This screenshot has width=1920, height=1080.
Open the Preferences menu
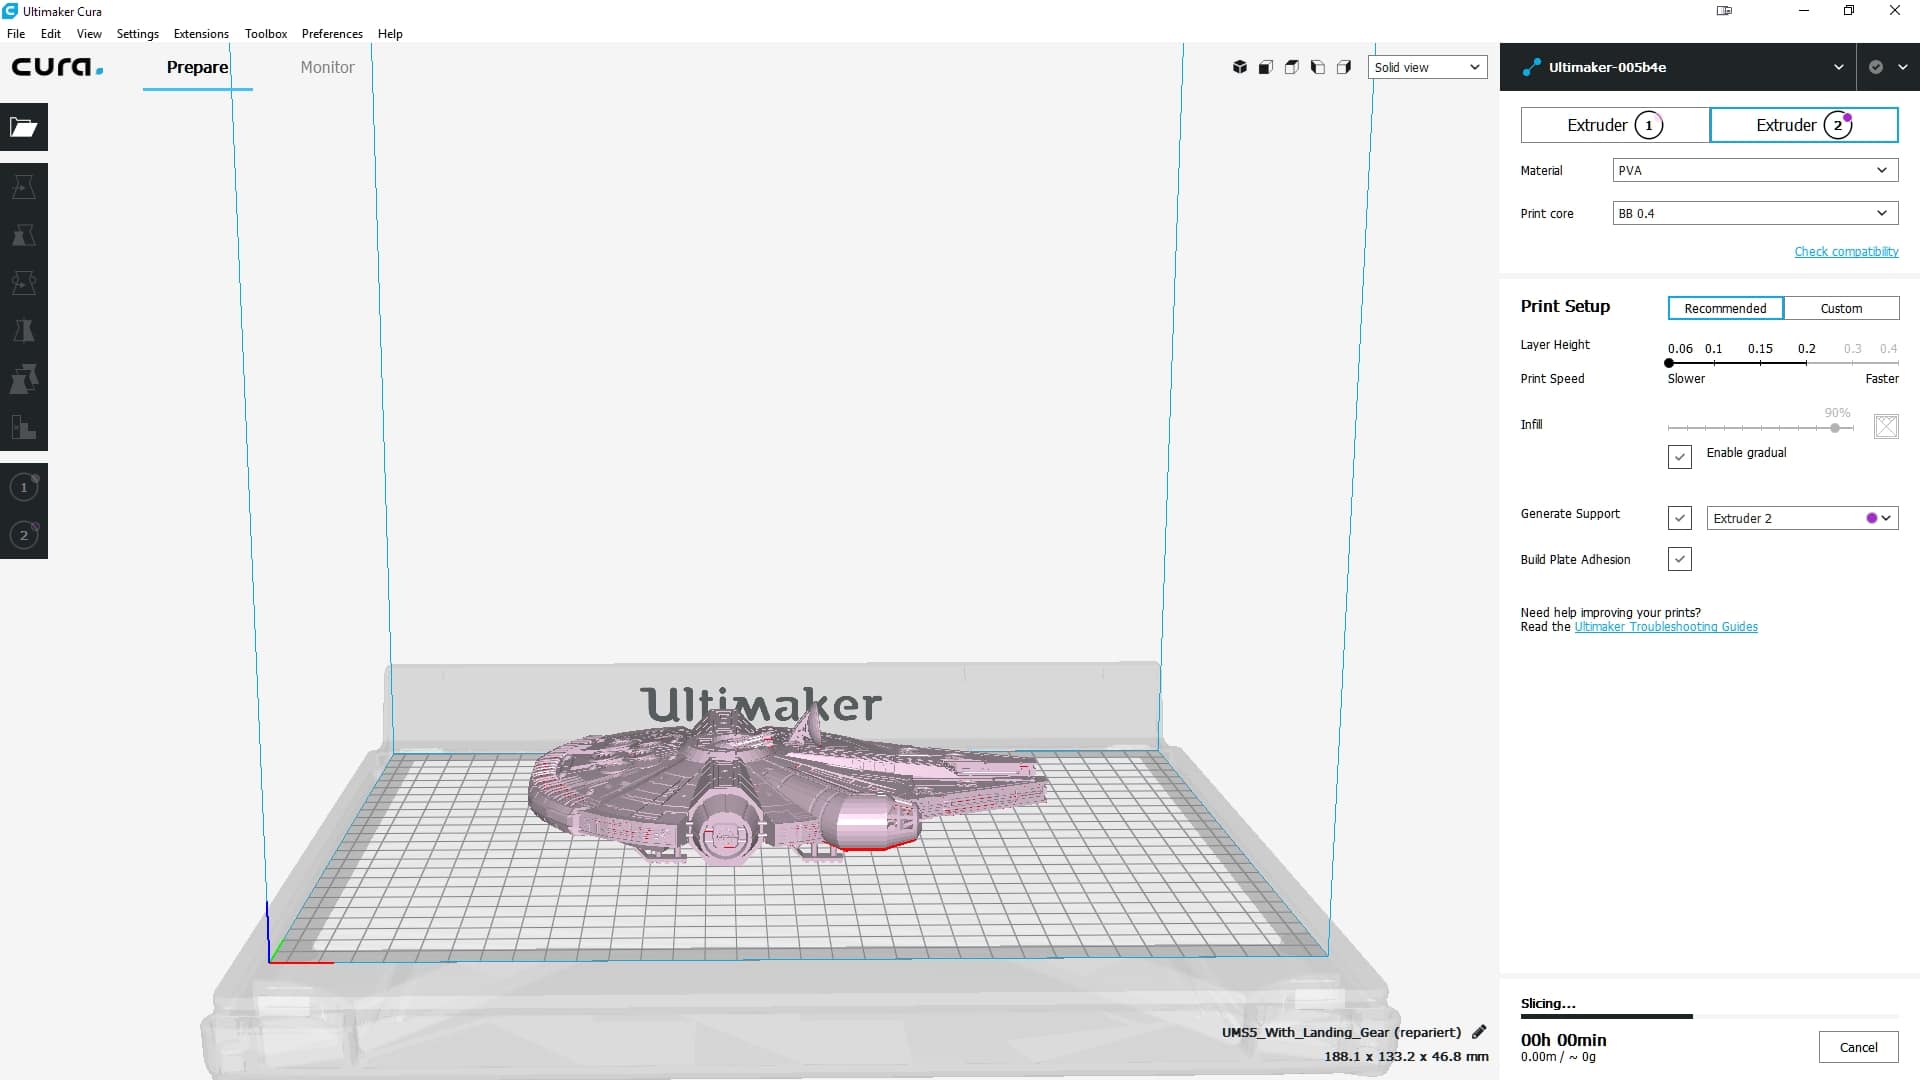tap(332, 33)
